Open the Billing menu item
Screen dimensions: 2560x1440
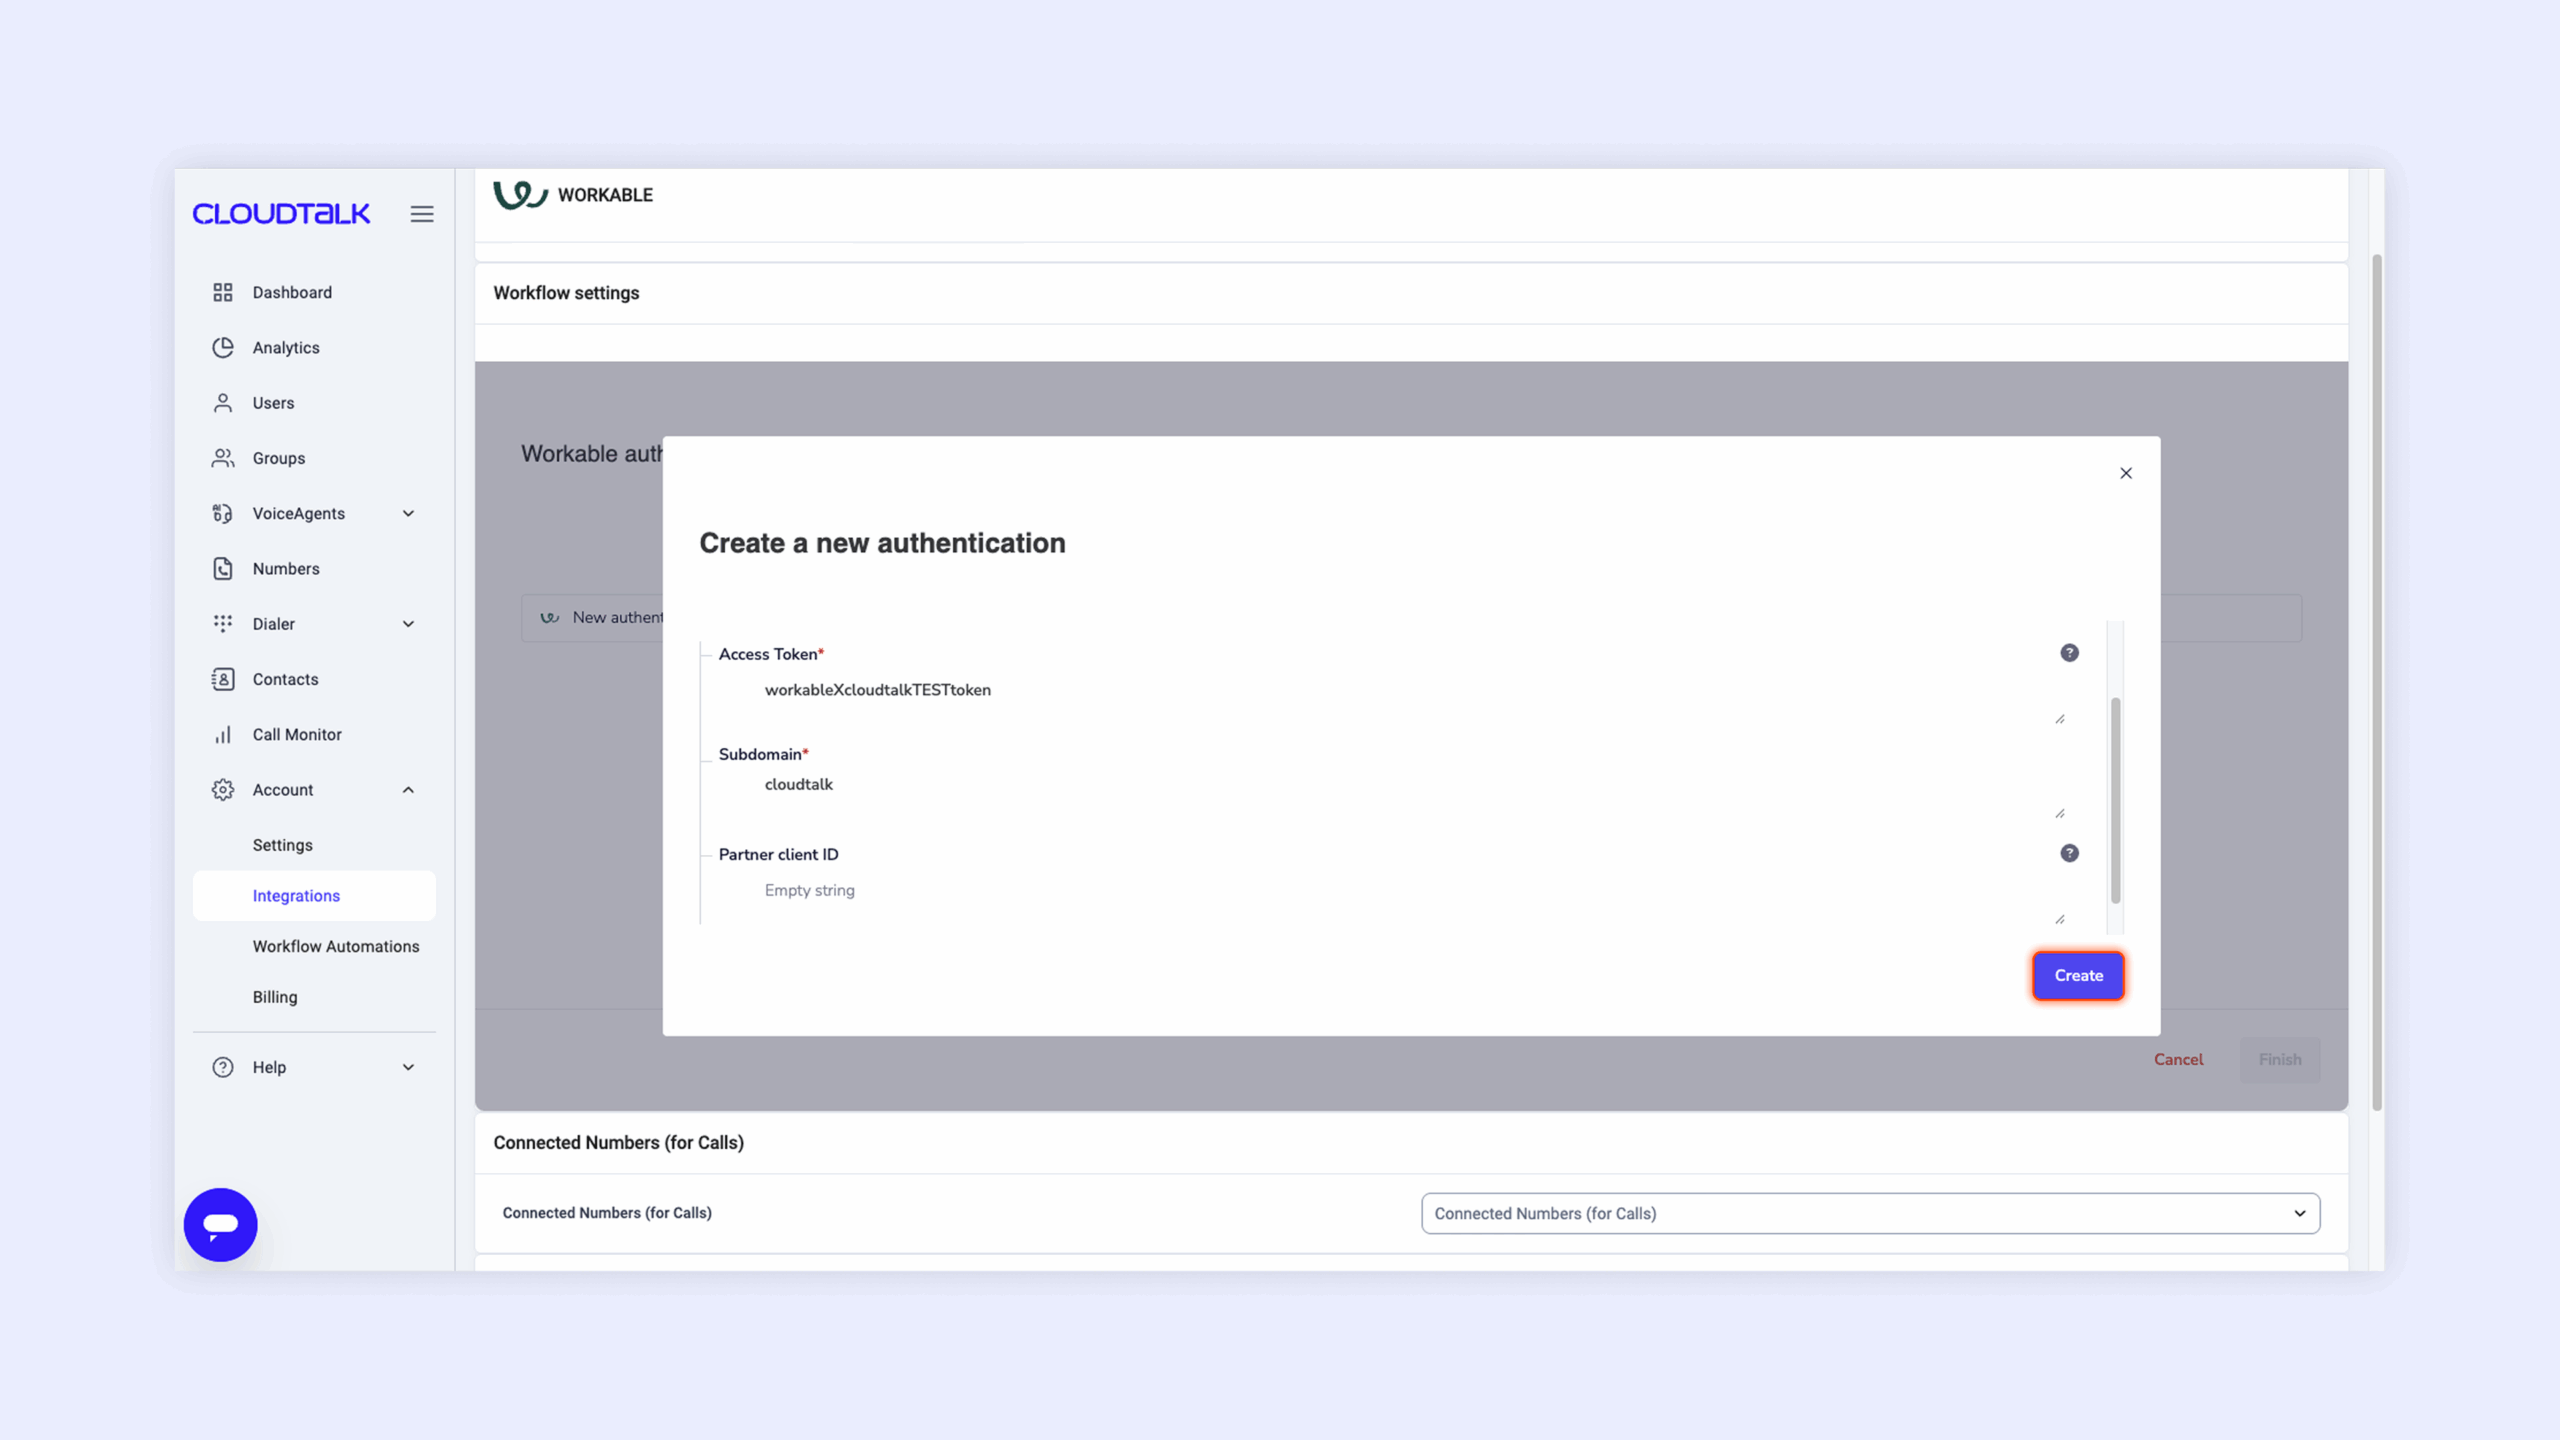tap(275, 997)
